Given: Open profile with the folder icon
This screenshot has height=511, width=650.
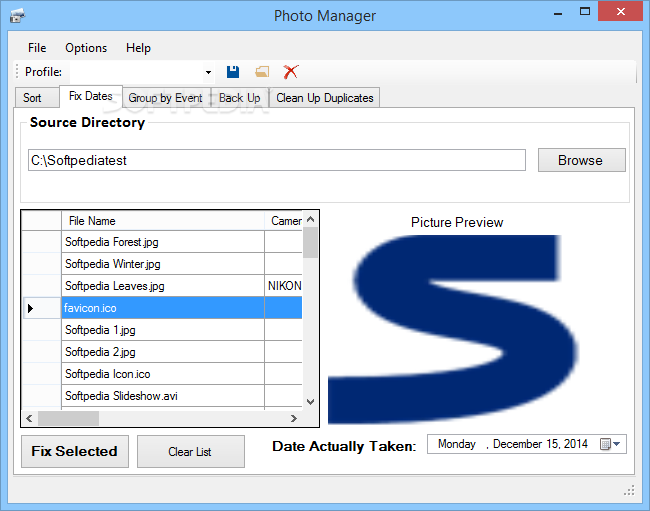Looking at the screenshot, I should [x=262, y=72].
